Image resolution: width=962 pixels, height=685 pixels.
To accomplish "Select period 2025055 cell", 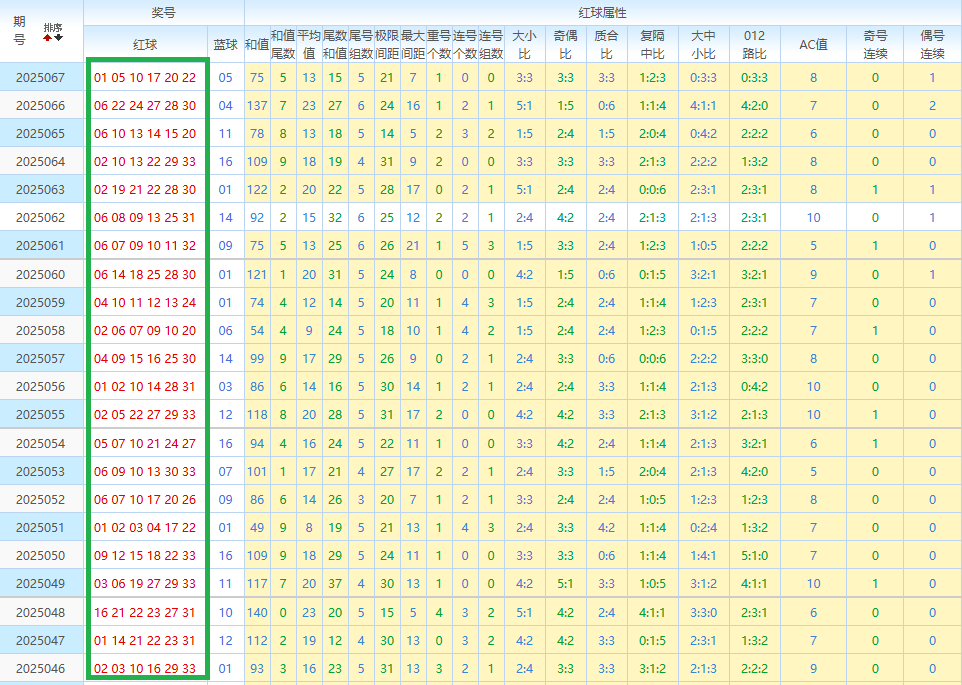I will 40,415.
